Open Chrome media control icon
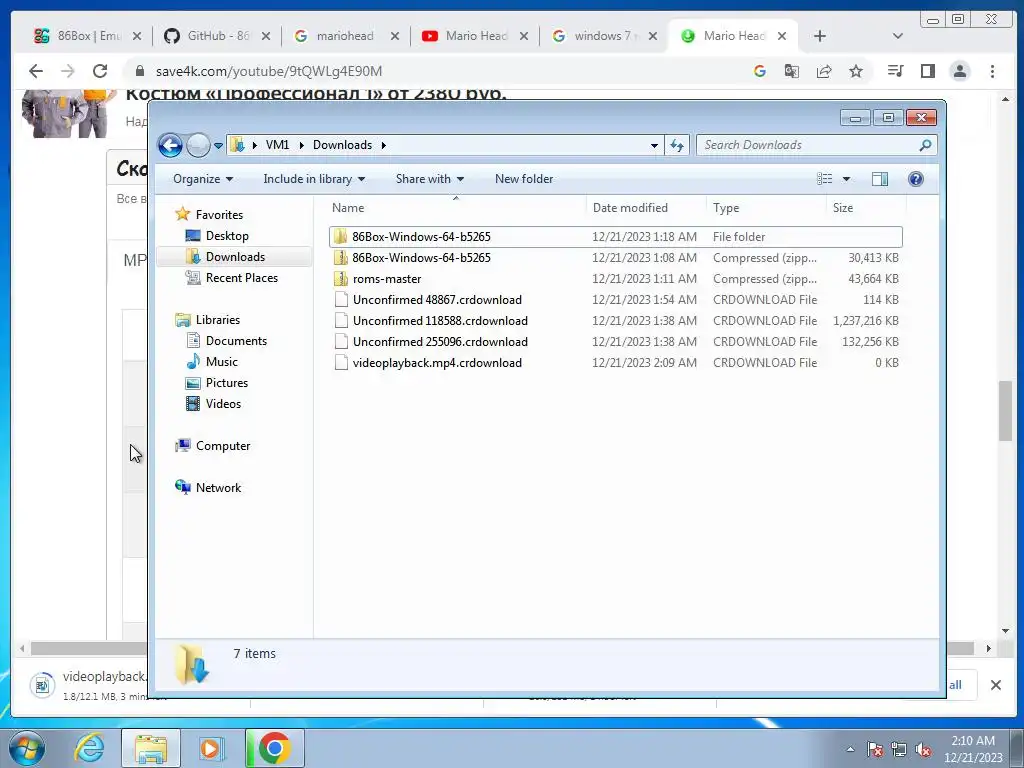This screenshot has height=768, width=1024. coord(895,71)
